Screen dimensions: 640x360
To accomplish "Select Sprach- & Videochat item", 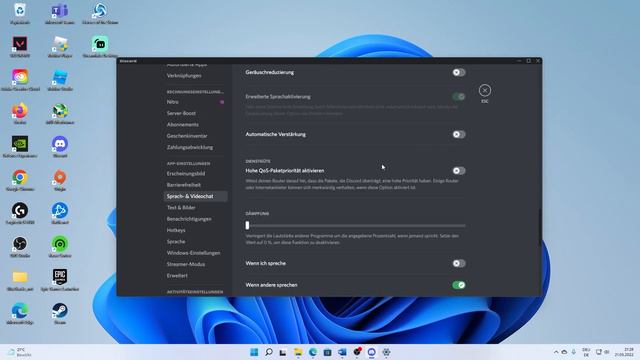I will tap(196, 196).
